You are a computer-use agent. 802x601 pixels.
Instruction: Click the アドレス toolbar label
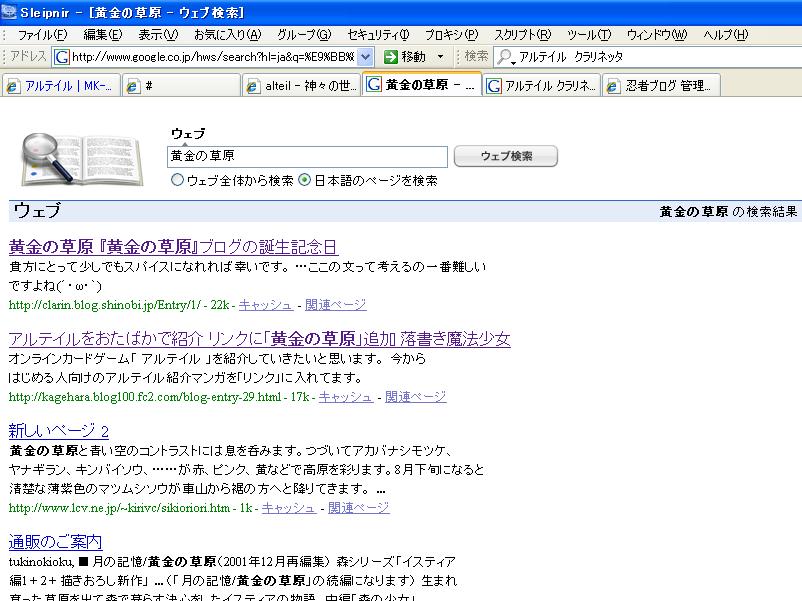(29, 56)
